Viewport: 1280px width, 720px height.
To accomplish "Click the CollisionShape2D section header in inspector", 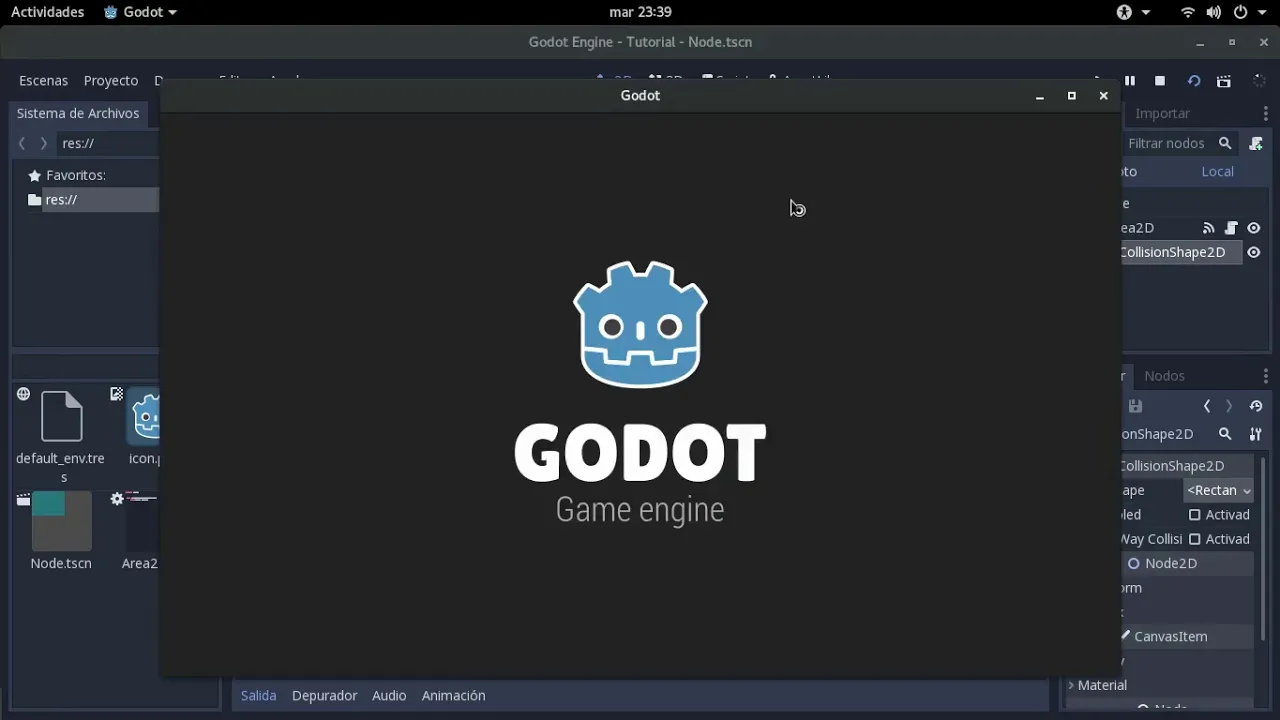I will pyautogui.click(x=1187, y=466).
